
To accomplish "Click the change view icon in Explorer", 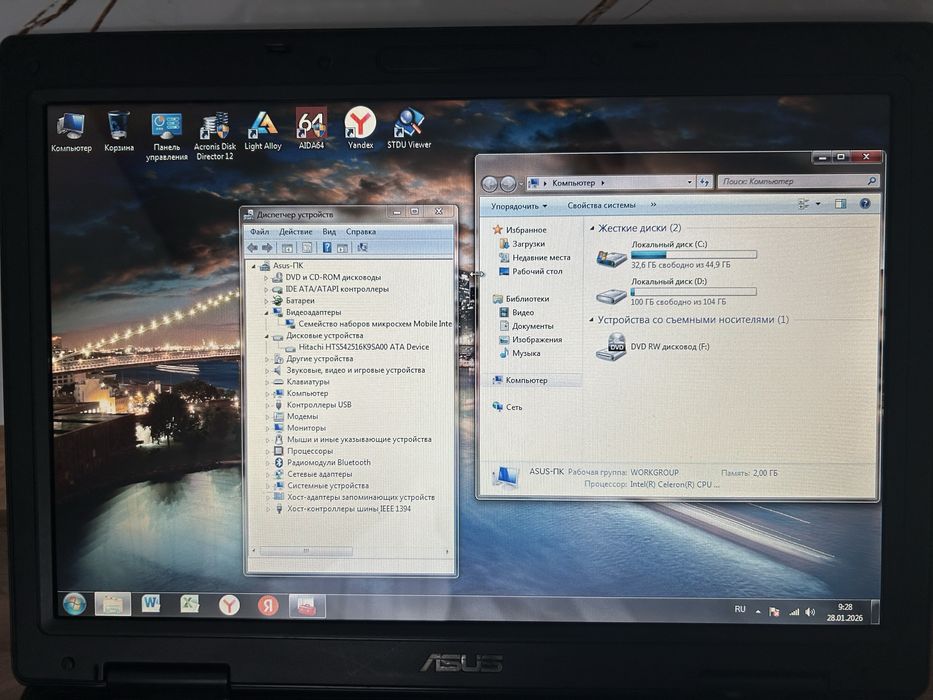I will click(x=803, y=204).
